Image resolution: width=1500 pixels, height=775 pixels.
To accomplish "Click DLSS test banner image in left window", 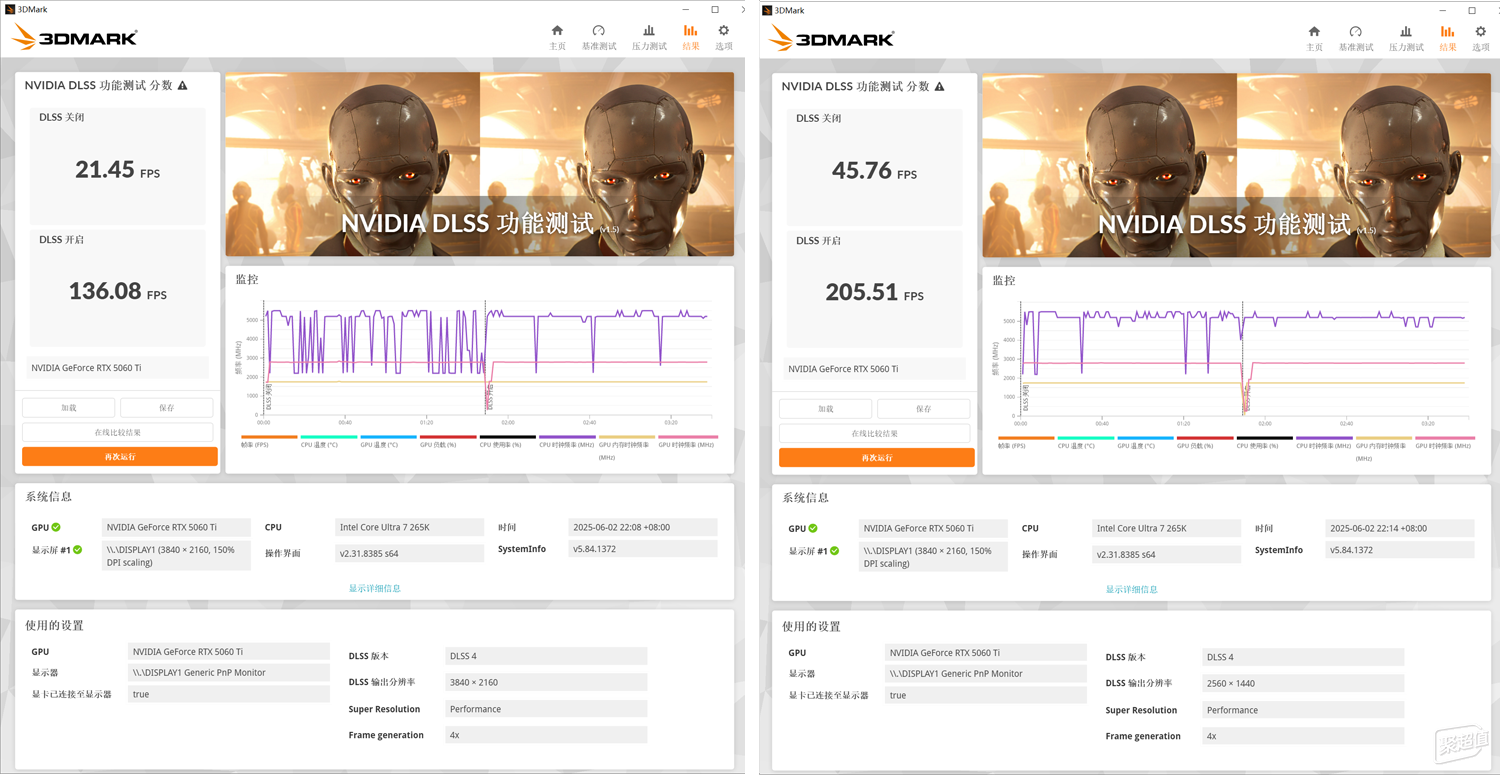I will tap(479, 164).
